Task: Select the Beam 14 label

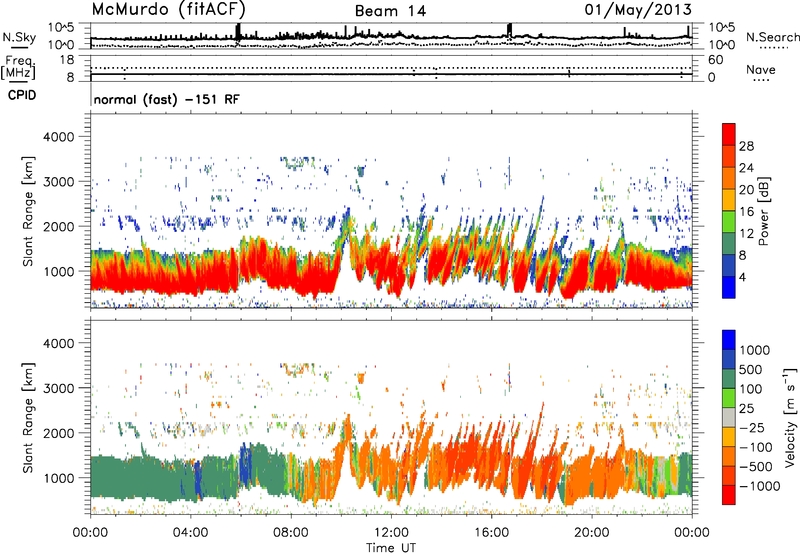Action: point(390,11)
